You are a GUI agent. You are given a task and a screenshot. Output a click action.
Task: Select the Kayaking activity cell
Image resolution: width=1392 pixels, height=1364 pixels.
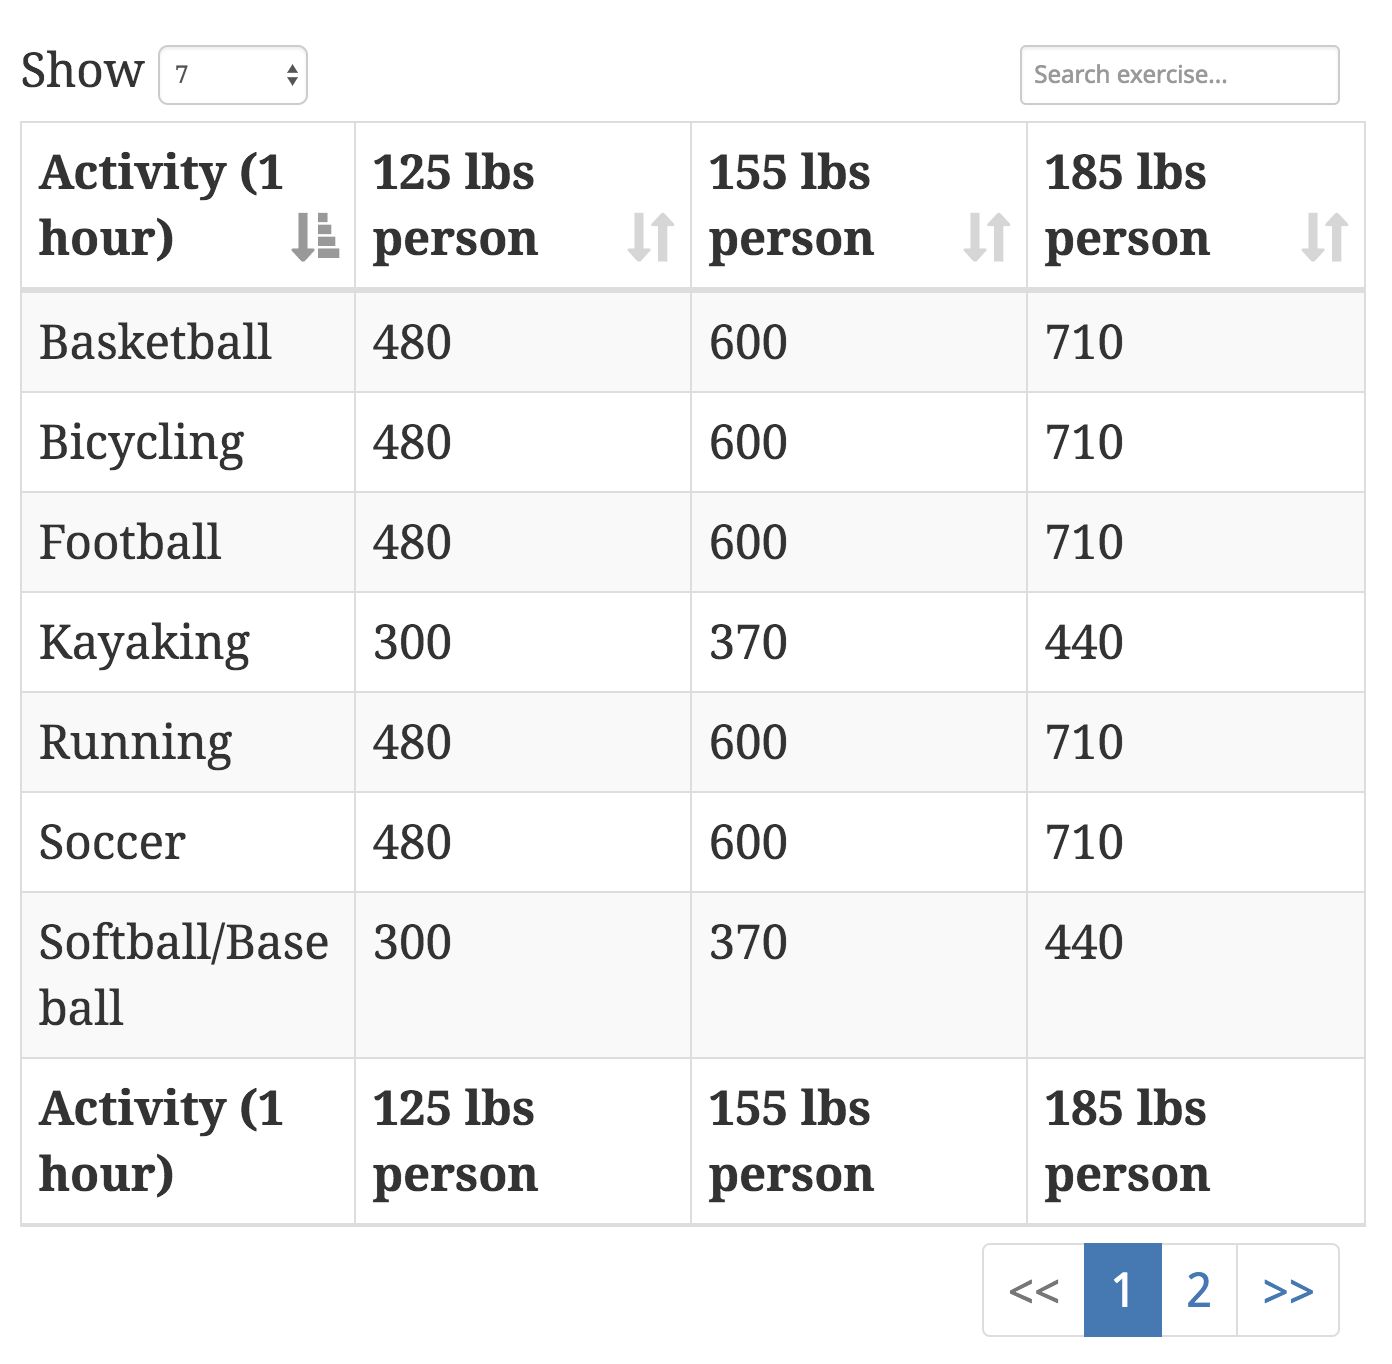[x=144, y=642]
